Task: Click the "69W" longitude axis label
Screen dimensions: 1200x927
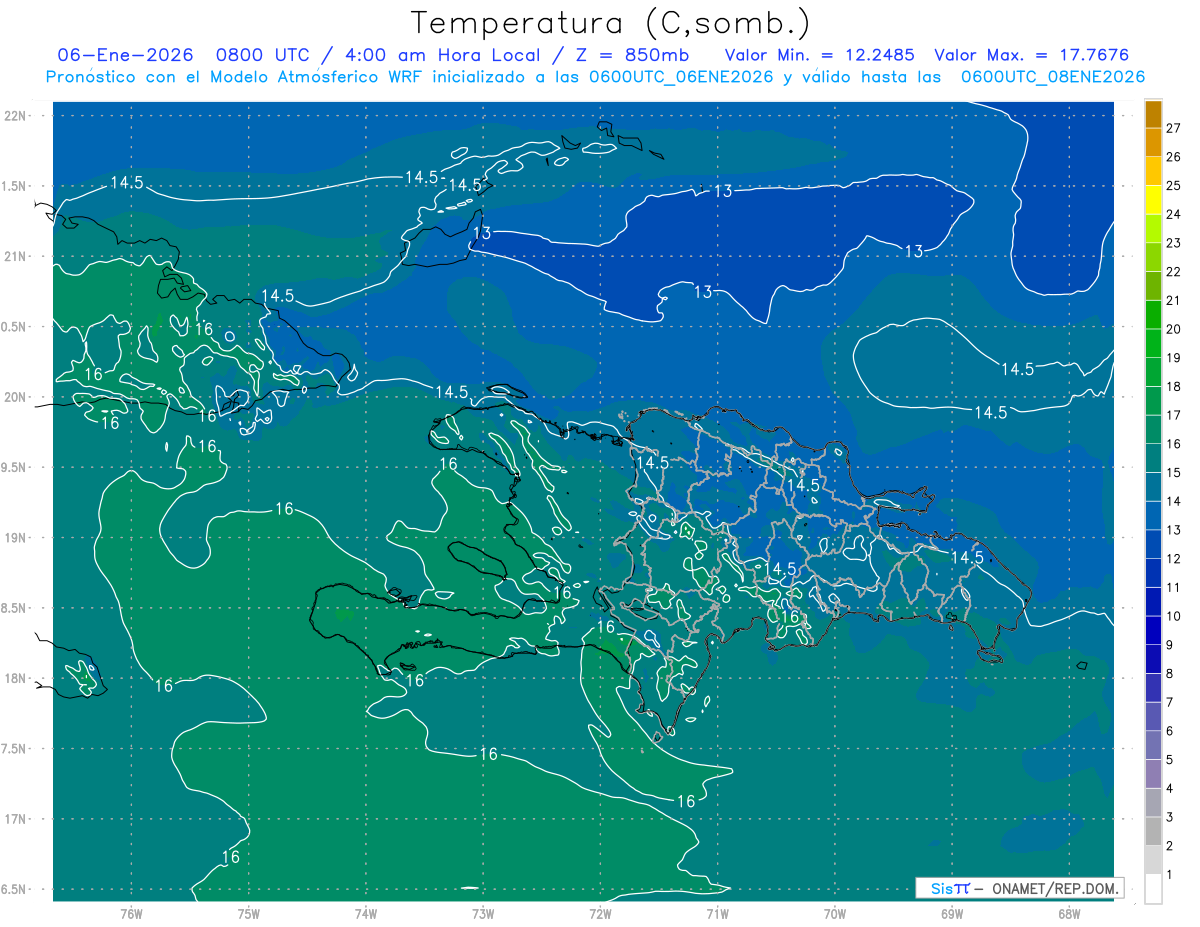Action: tap(952, 913)
